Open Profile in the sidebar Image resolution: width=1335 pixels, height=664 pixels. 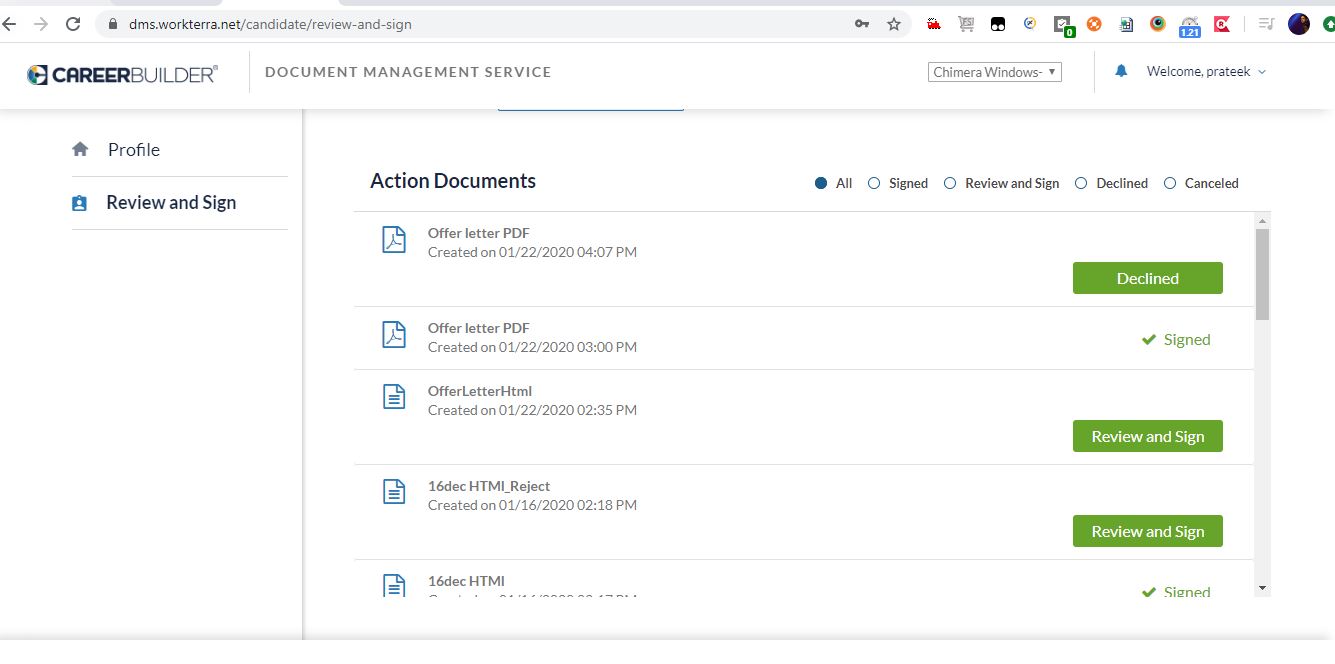(134, 150)
